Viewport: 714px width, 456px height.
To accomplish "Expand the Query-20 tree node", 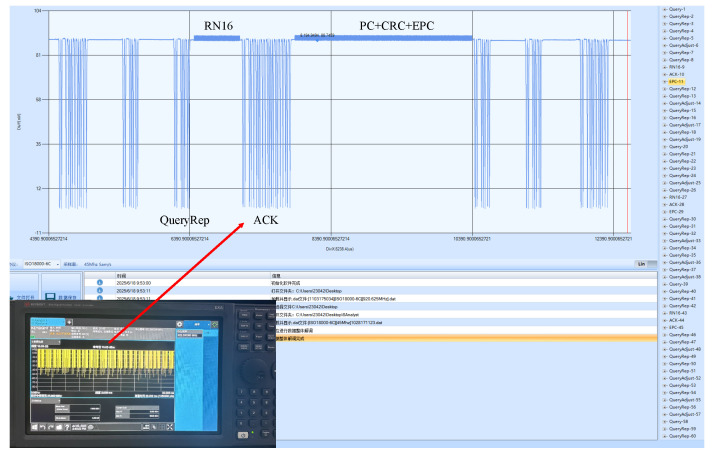I will point(665,147).
